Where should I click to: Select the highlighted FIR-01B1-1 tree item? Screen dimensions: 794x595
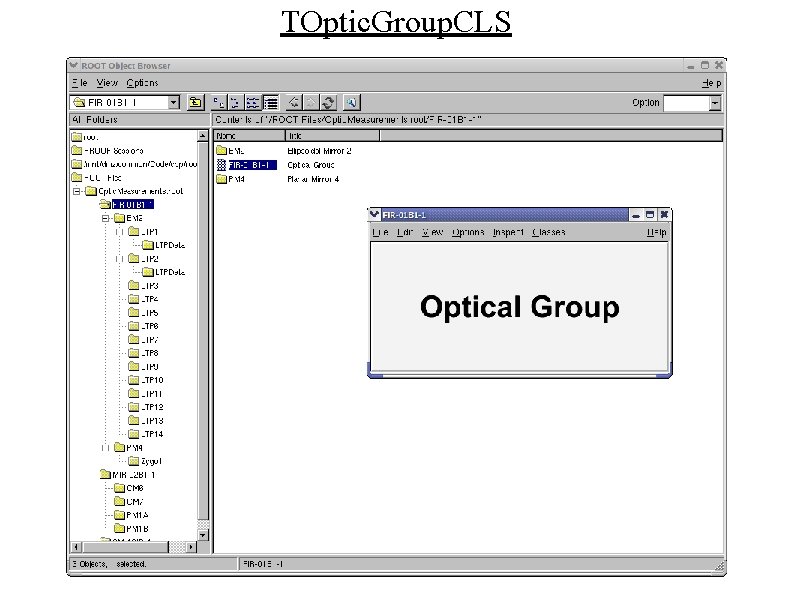(x=133, y=205)
